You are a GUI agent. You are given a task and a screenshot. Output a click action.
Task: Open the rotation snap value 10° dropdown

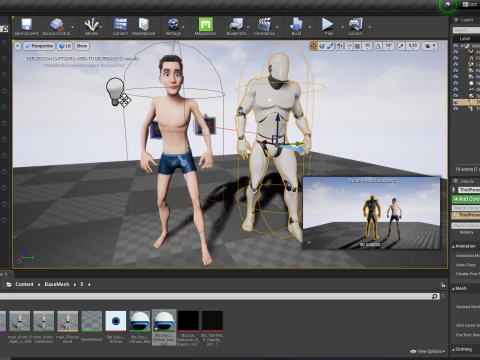pos(389,46)
